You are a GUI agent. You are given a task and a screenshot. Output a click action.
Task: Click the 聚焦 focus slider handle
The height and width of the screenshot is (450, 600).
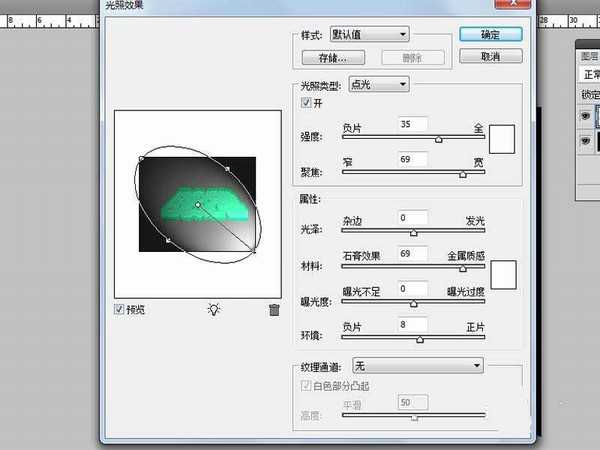pos(462,174)
